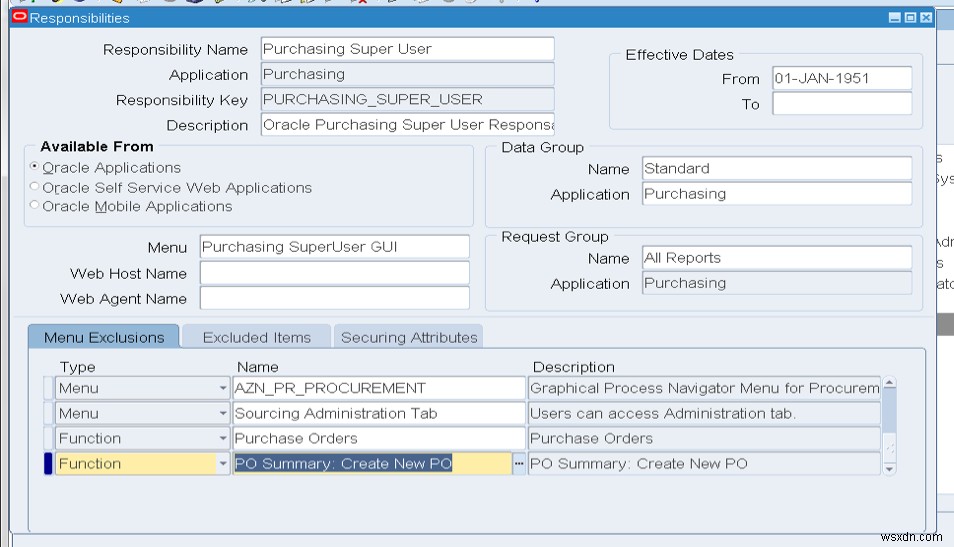Viewport: 954px width, 547px height.
Task: Click the Menu field Purchasing SuperUser GUI
Action: coord(335,247)
